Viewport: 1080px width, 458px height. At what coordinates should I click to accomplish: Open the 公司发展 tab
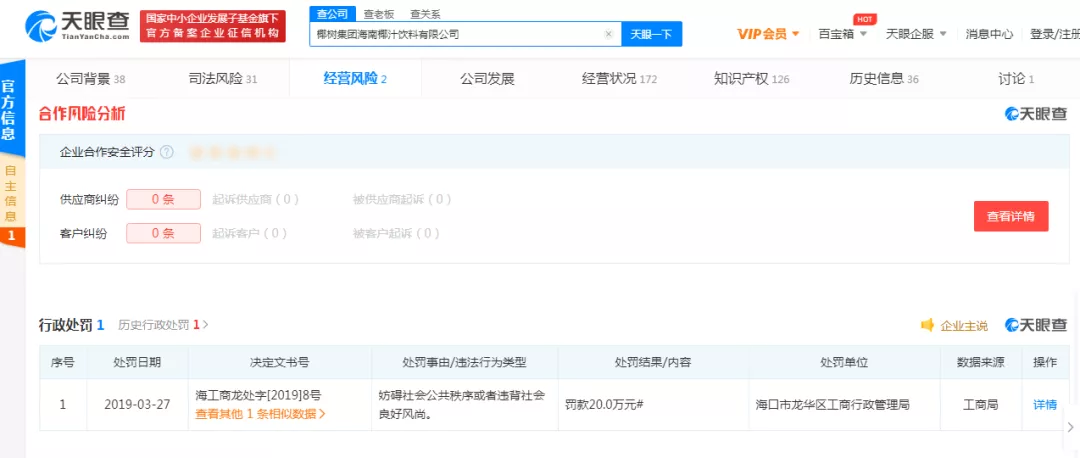[x=487, y=79]
